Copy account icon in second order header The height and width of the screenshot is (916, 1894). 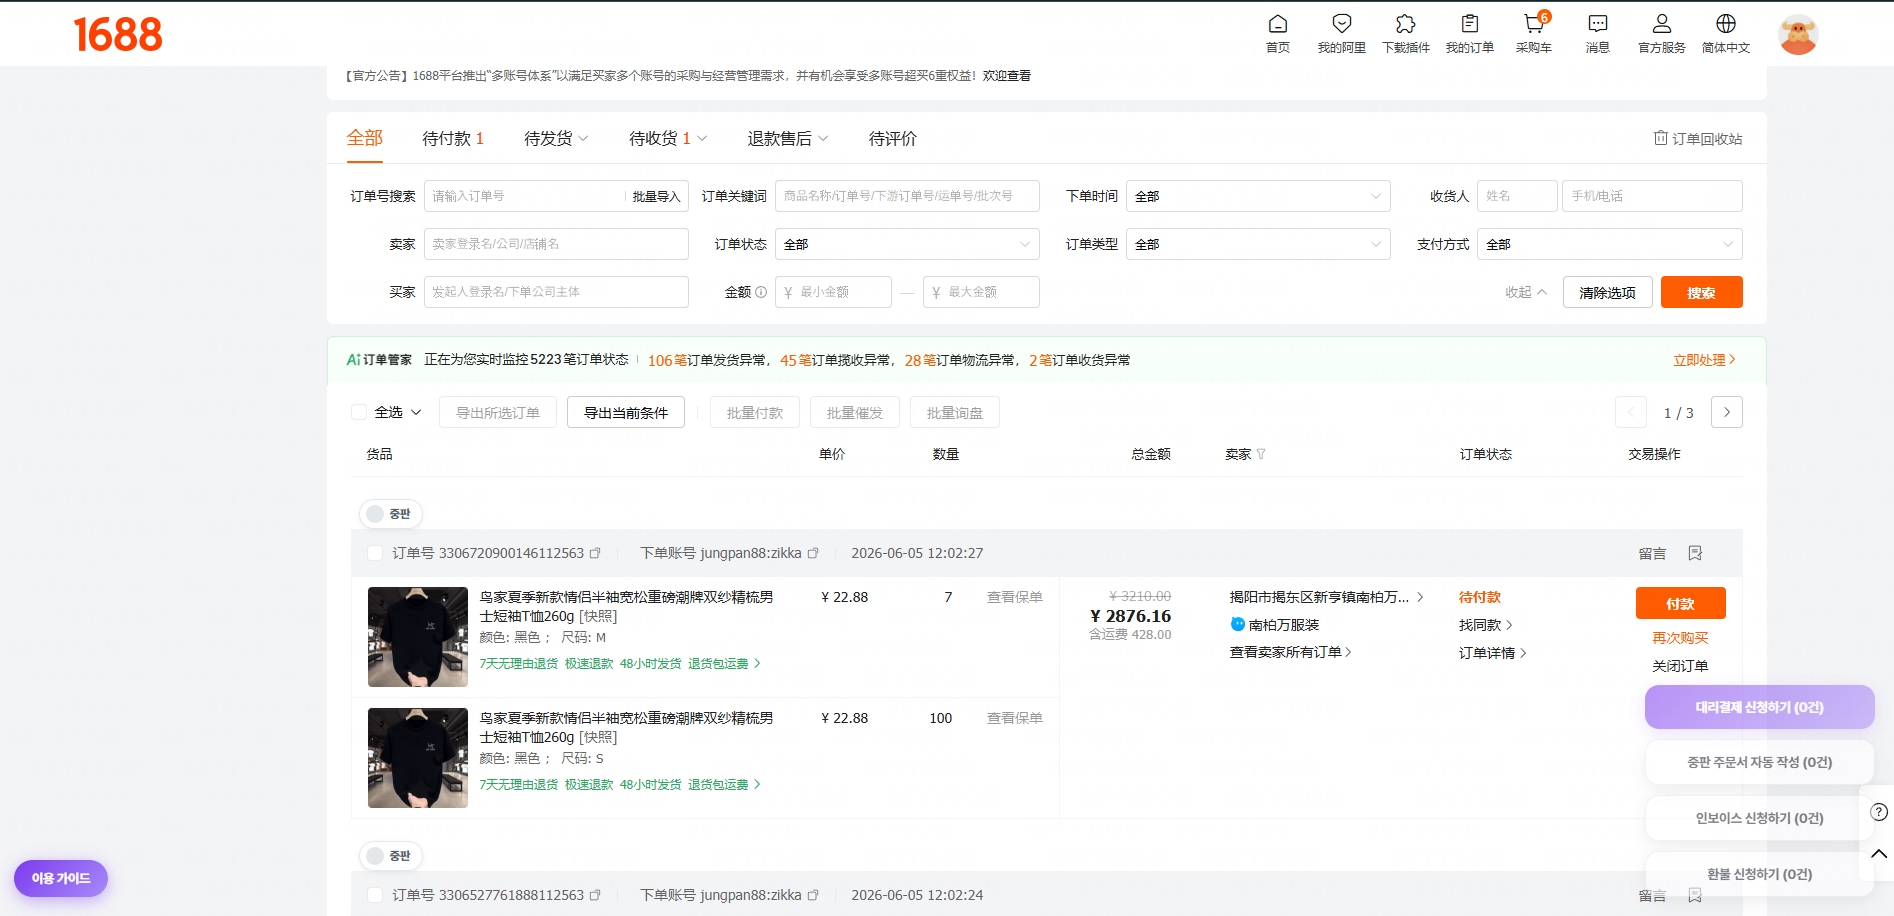point(813,895)
